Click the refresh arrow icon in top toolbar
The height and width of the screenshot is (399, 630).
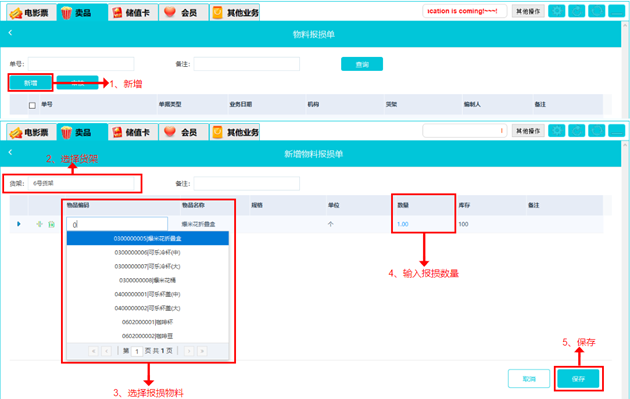(x=577, y=11)
